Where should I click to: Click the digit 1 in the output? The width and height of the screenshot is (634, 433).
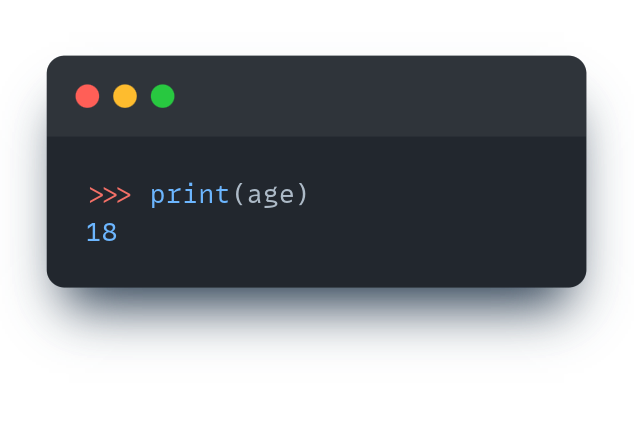(94, 233)
